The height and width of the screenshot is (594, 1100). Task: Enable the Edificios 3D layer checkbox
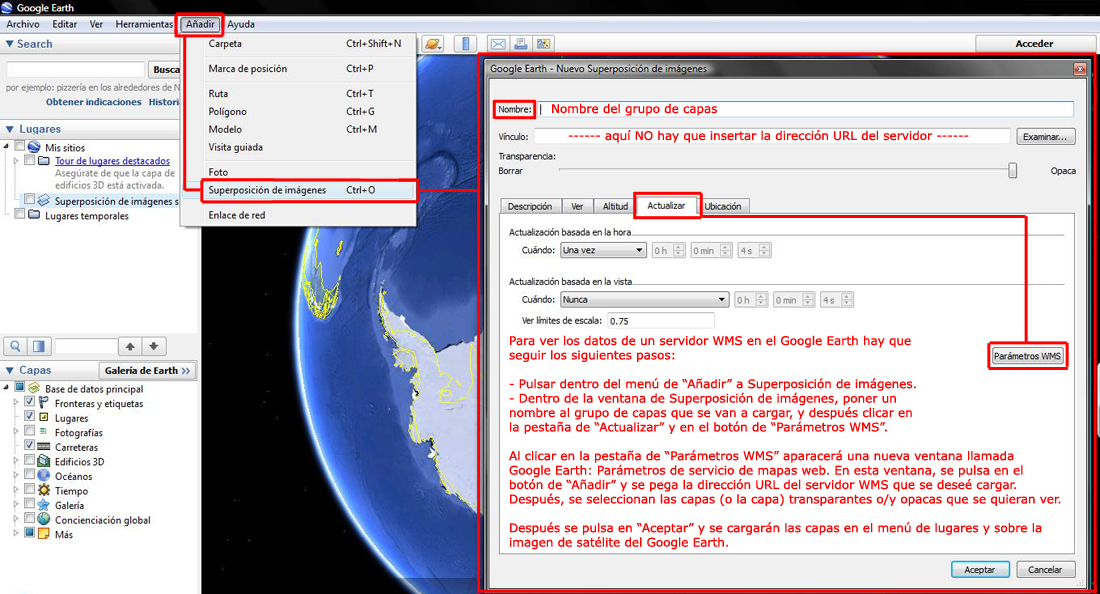coord(29,461)
